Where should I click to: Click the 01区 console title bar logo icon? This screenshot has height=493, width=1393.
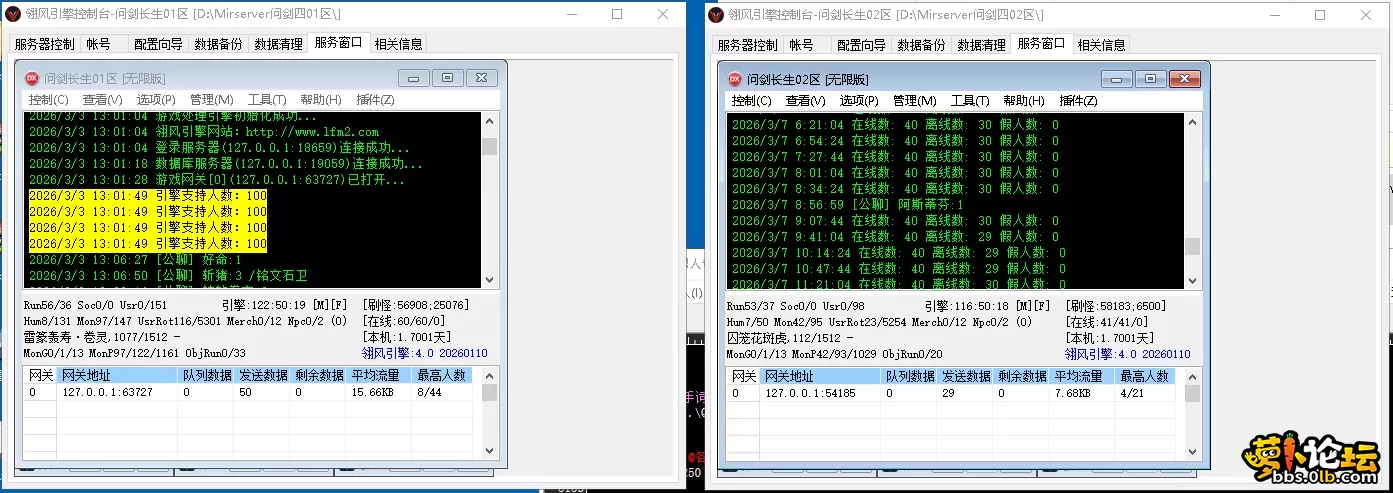click(14, 14)
